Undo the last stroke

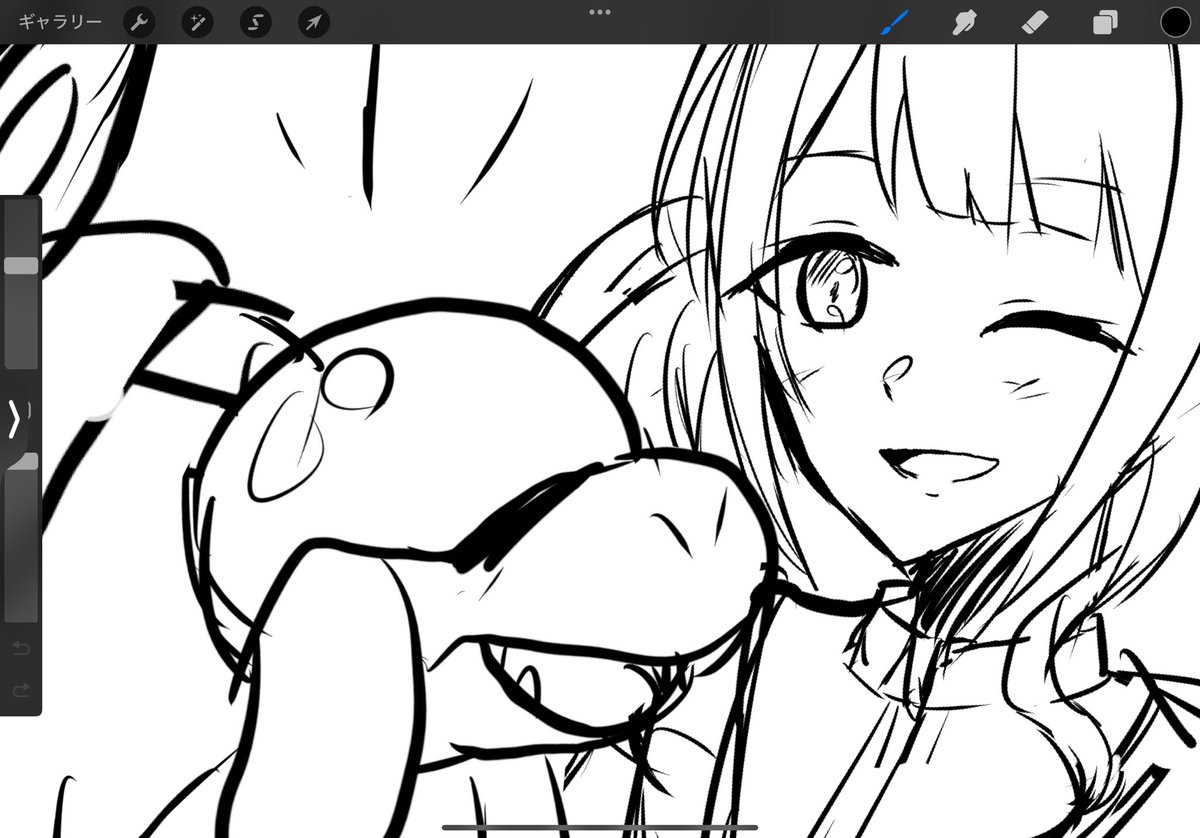click(21, 648)
